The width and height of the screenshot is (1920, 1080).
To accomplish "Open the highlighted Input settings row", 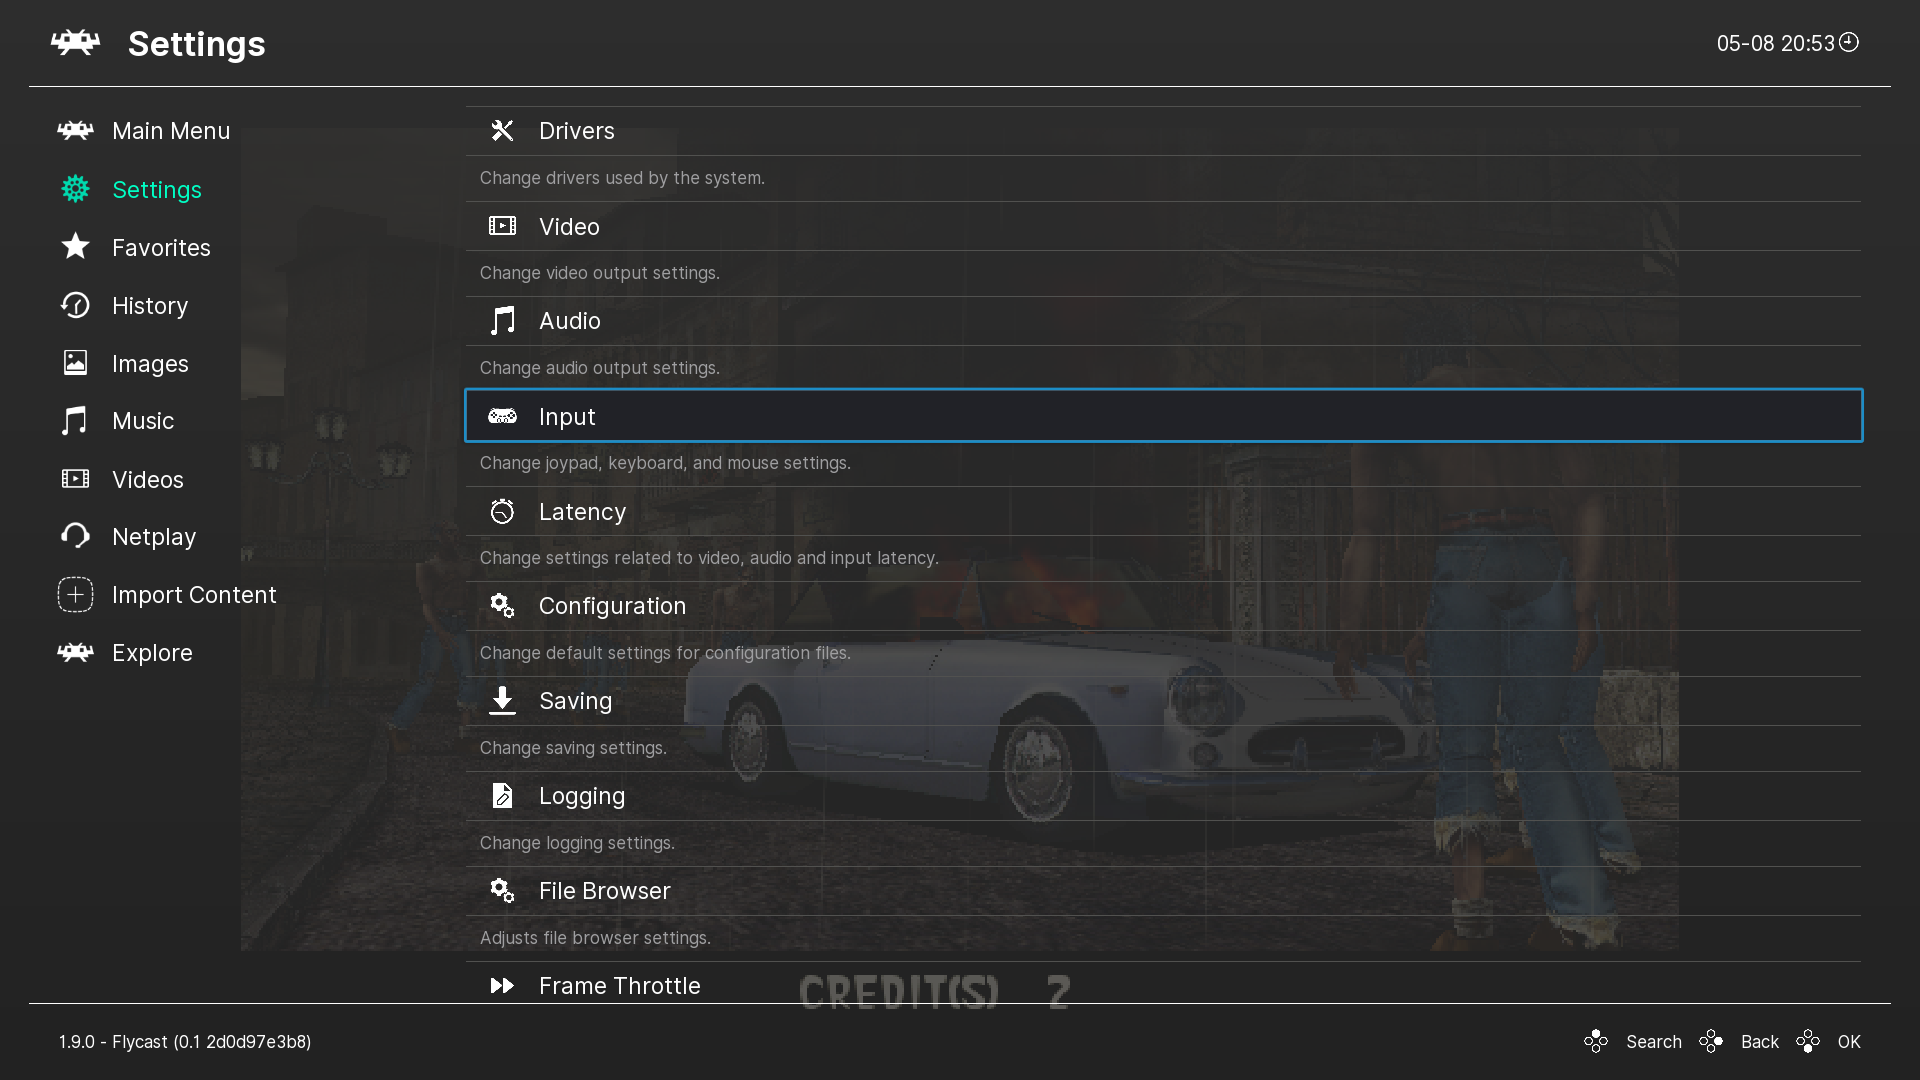I will coord(1163,416).
